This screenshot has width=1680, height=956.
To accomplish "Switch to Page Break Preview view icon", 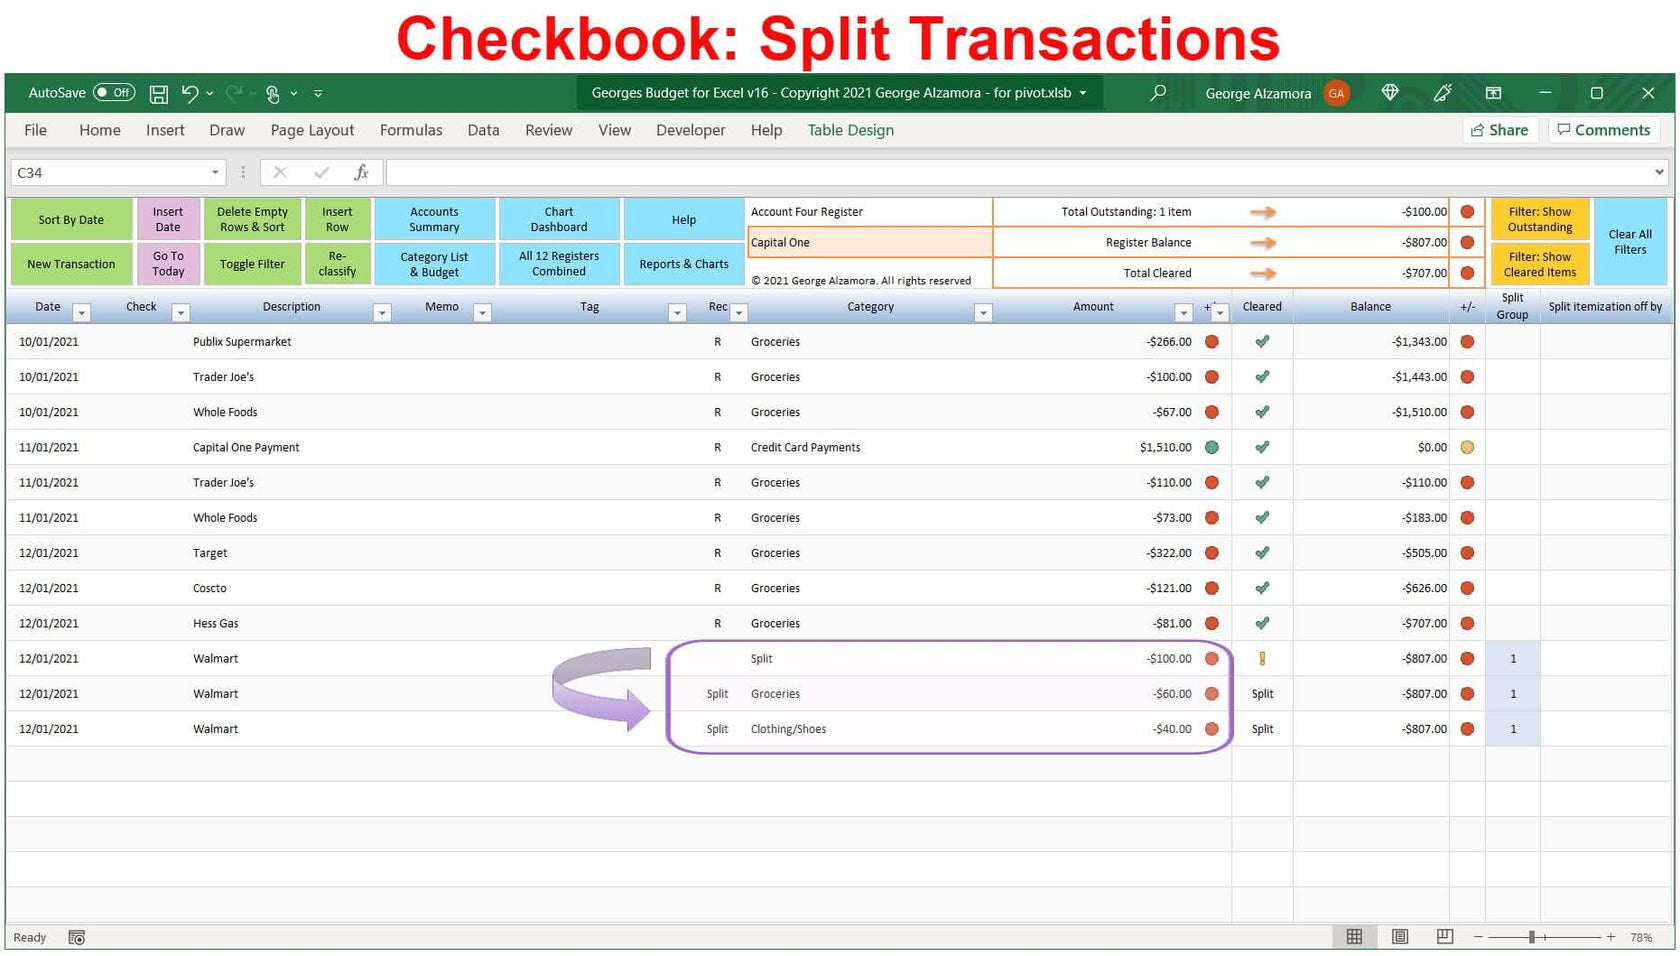I will click(1444, 937).
